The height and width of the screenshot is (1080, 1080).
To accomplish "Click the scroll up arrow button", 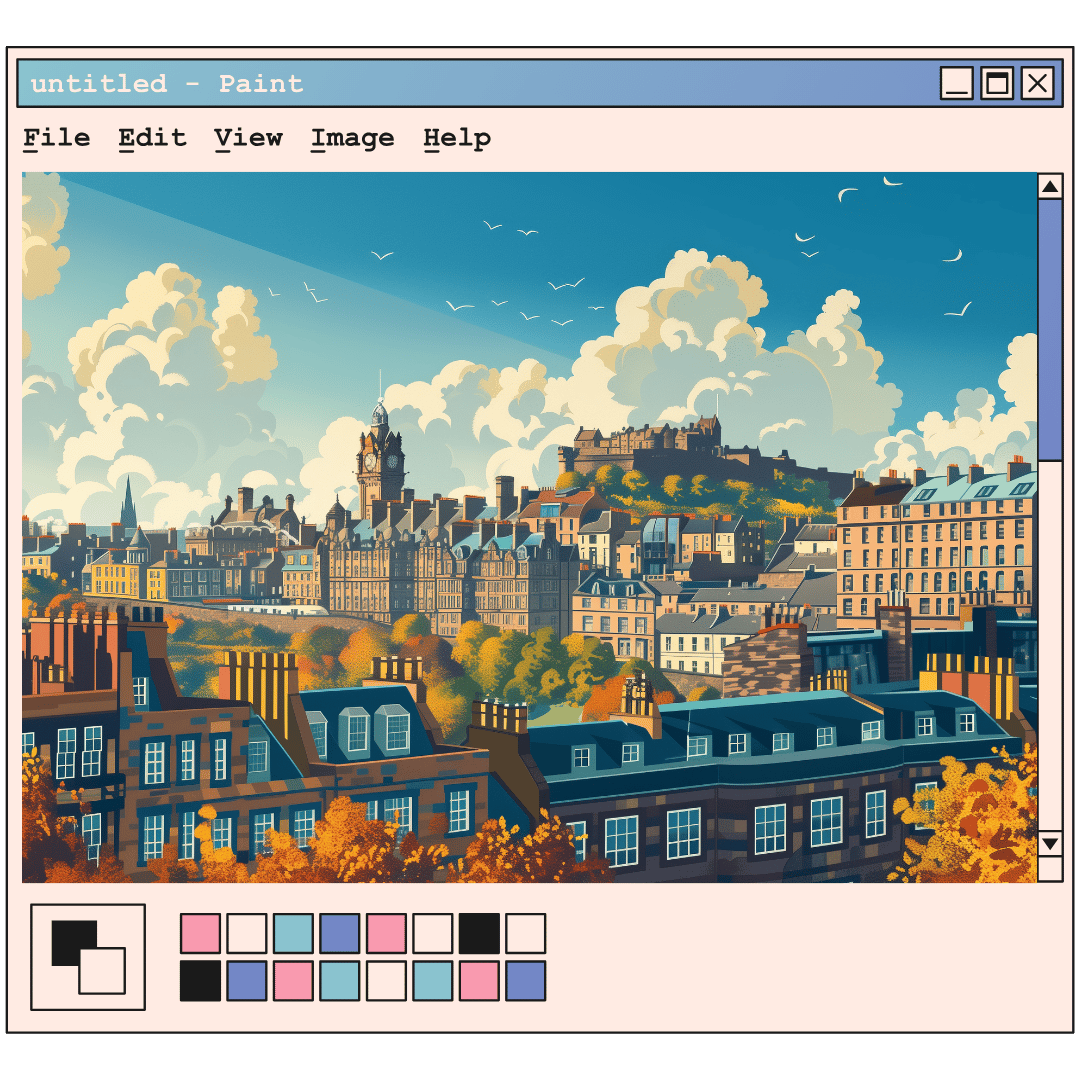I will [1050, 186].
